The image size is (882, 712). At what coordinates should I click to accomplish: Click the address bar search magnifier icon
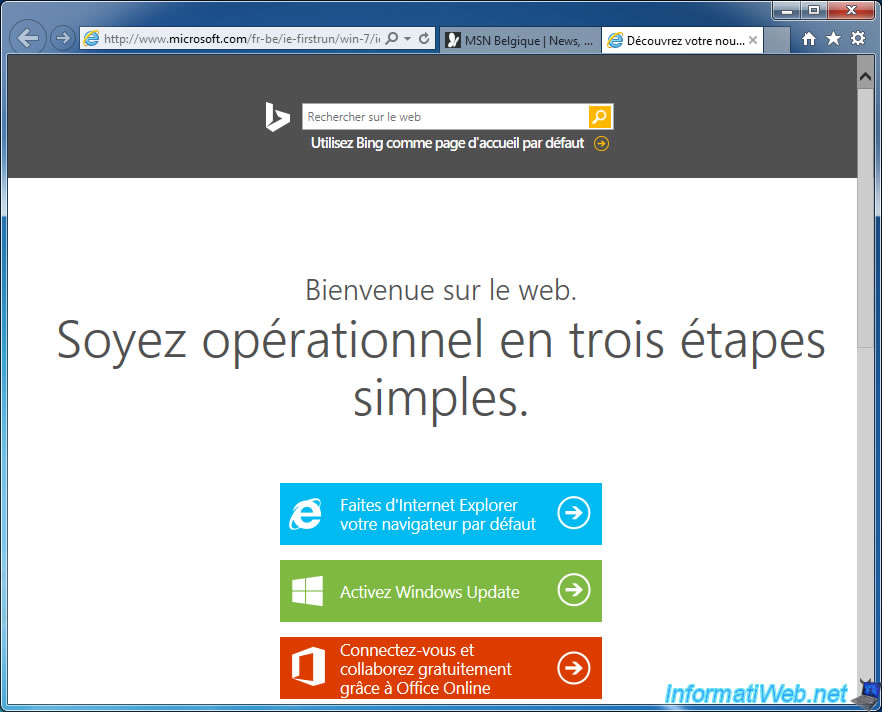click(392, 38)
